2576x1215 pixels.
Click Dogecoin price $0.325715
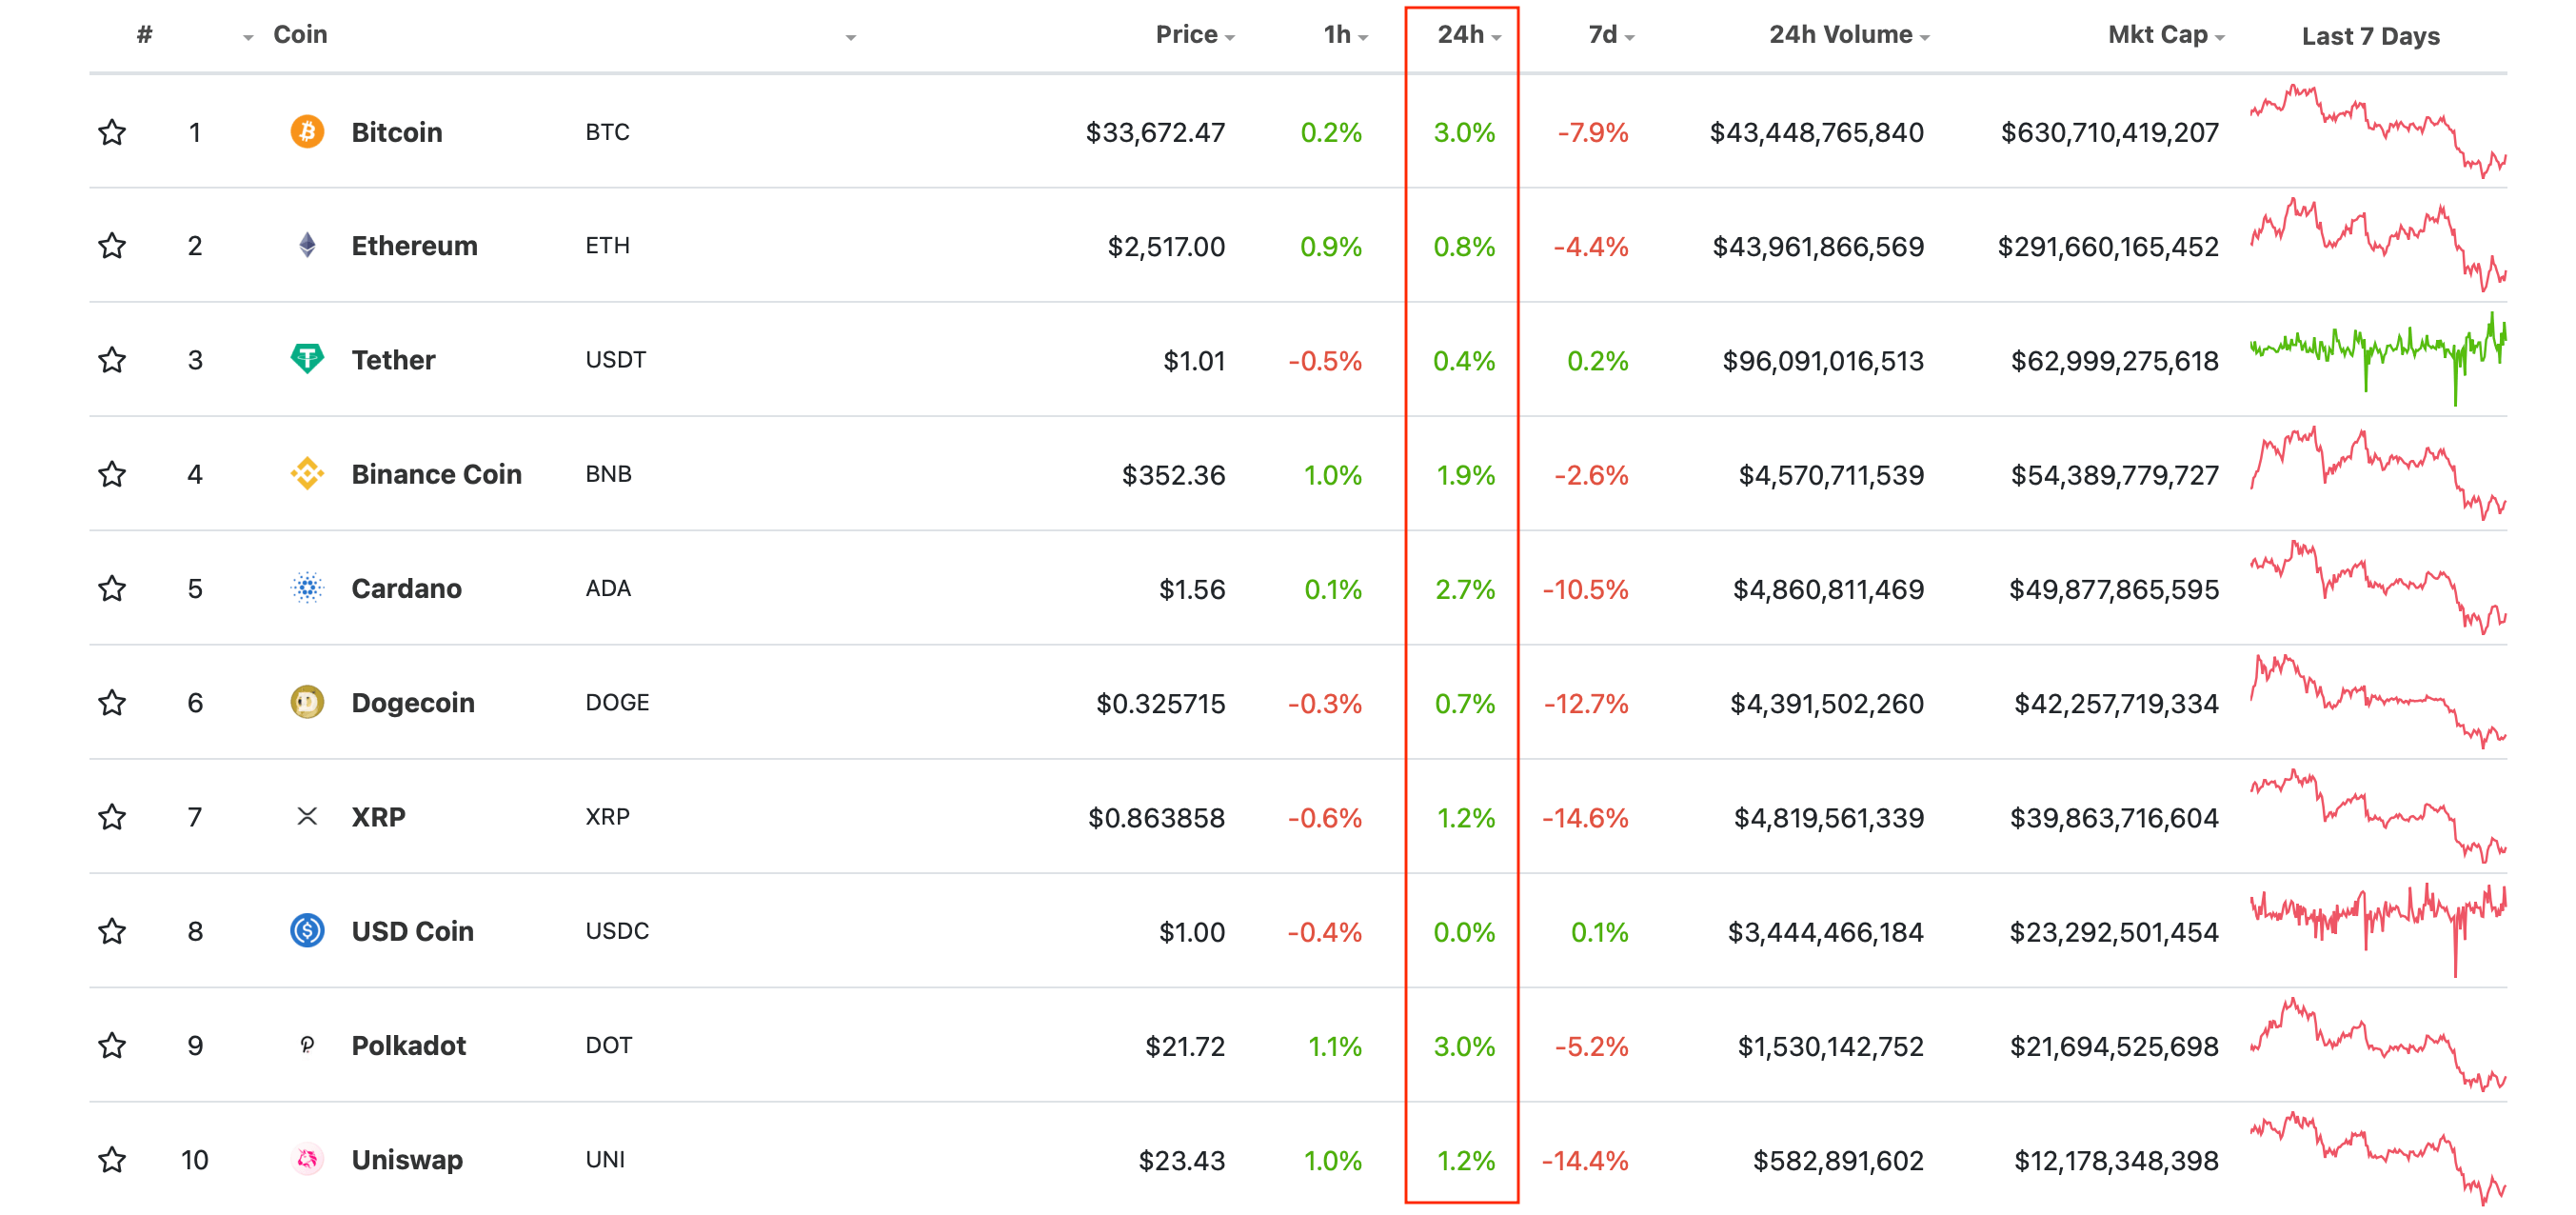[1161, 703]
